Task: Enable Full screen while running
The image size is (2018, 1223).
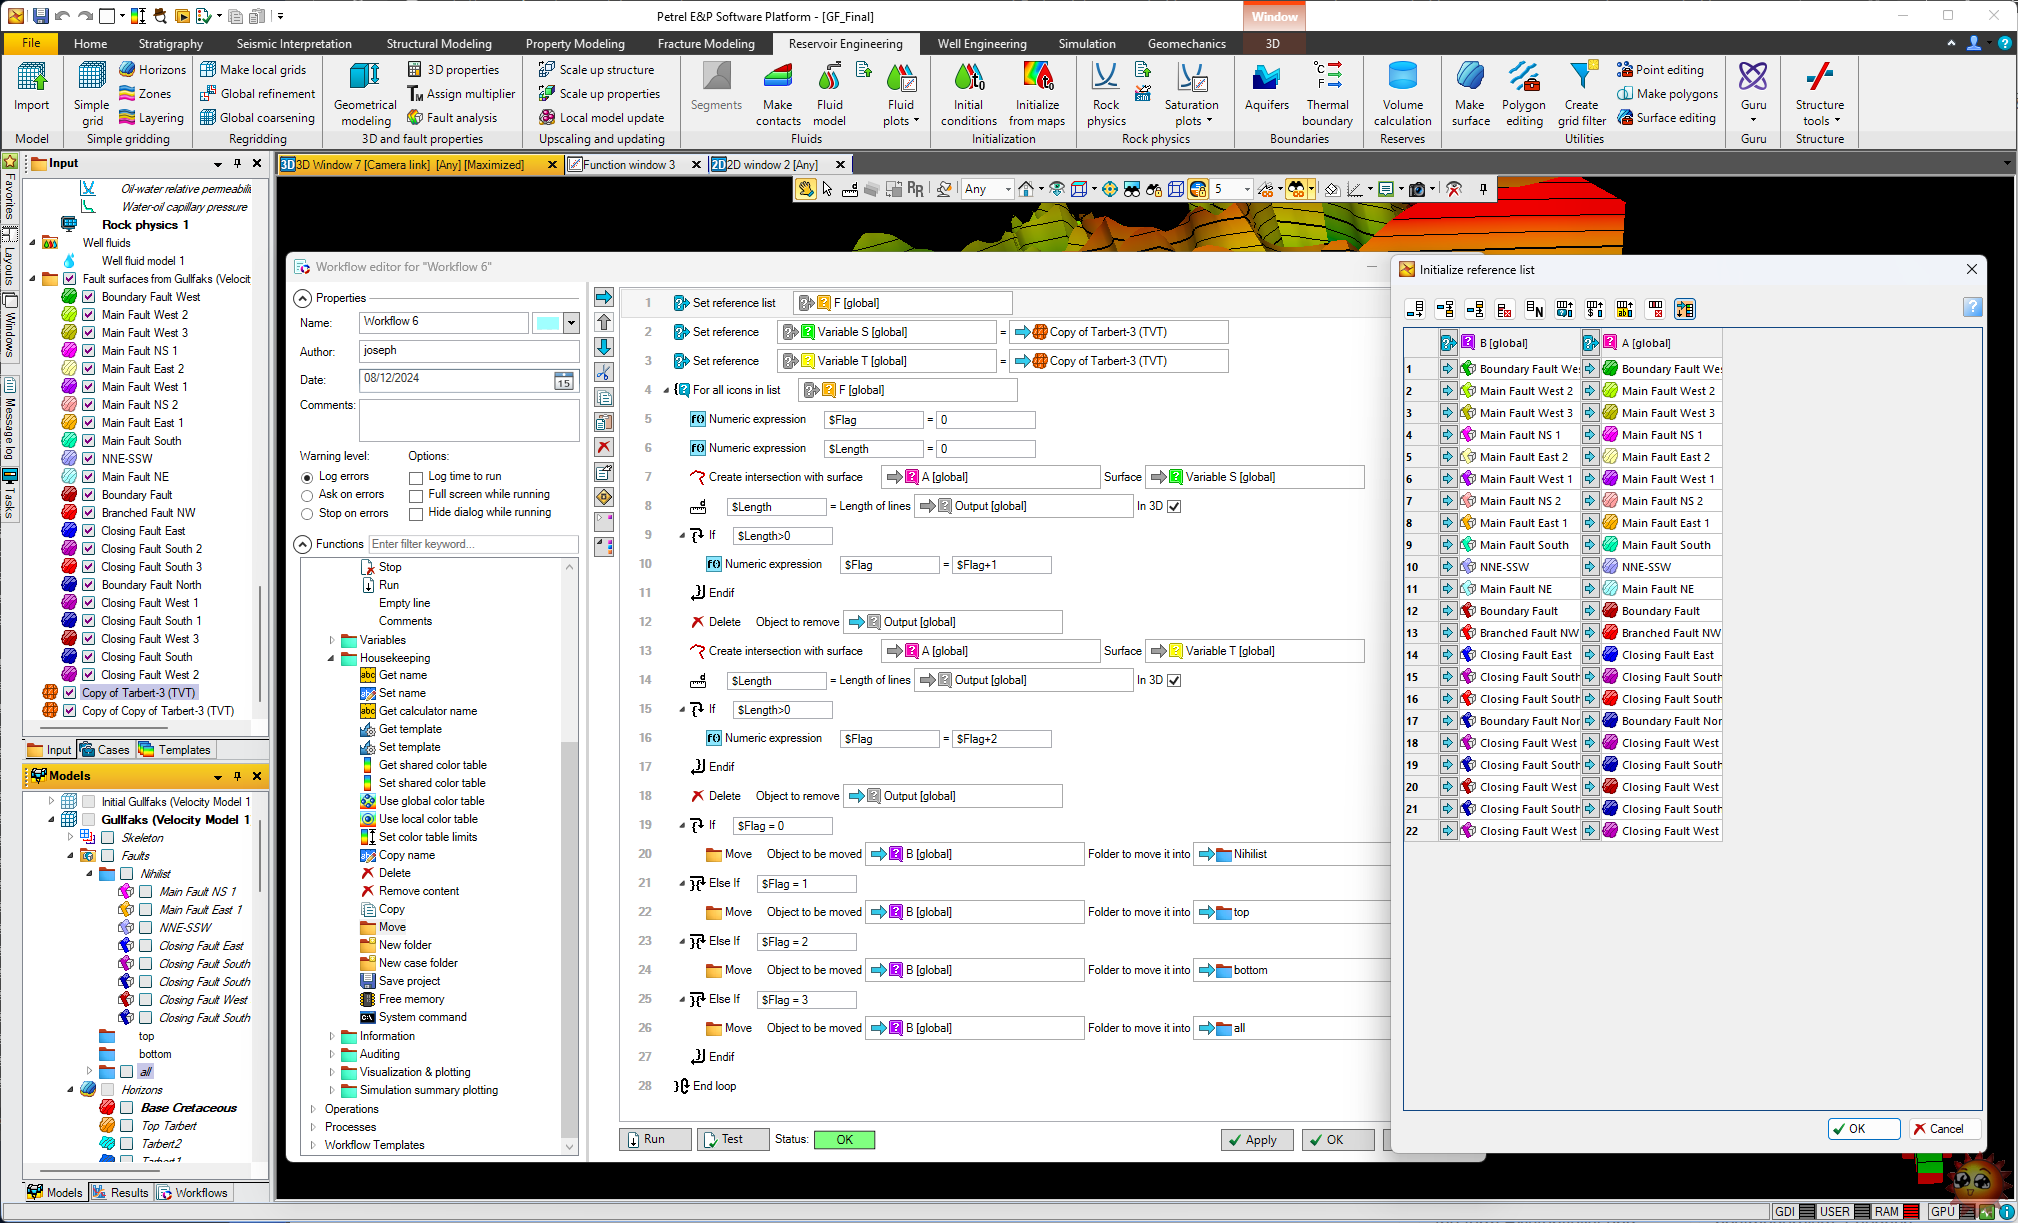Action: pos(416,496)
